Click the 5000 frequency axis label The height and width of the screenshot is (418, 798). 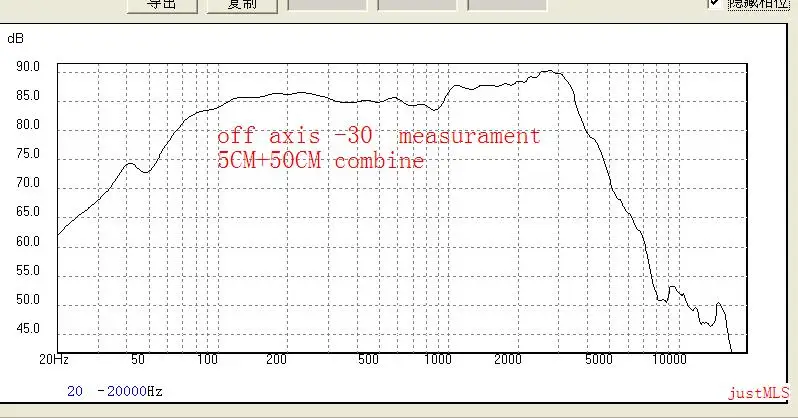pyautogui.click(x=599, y=359)
